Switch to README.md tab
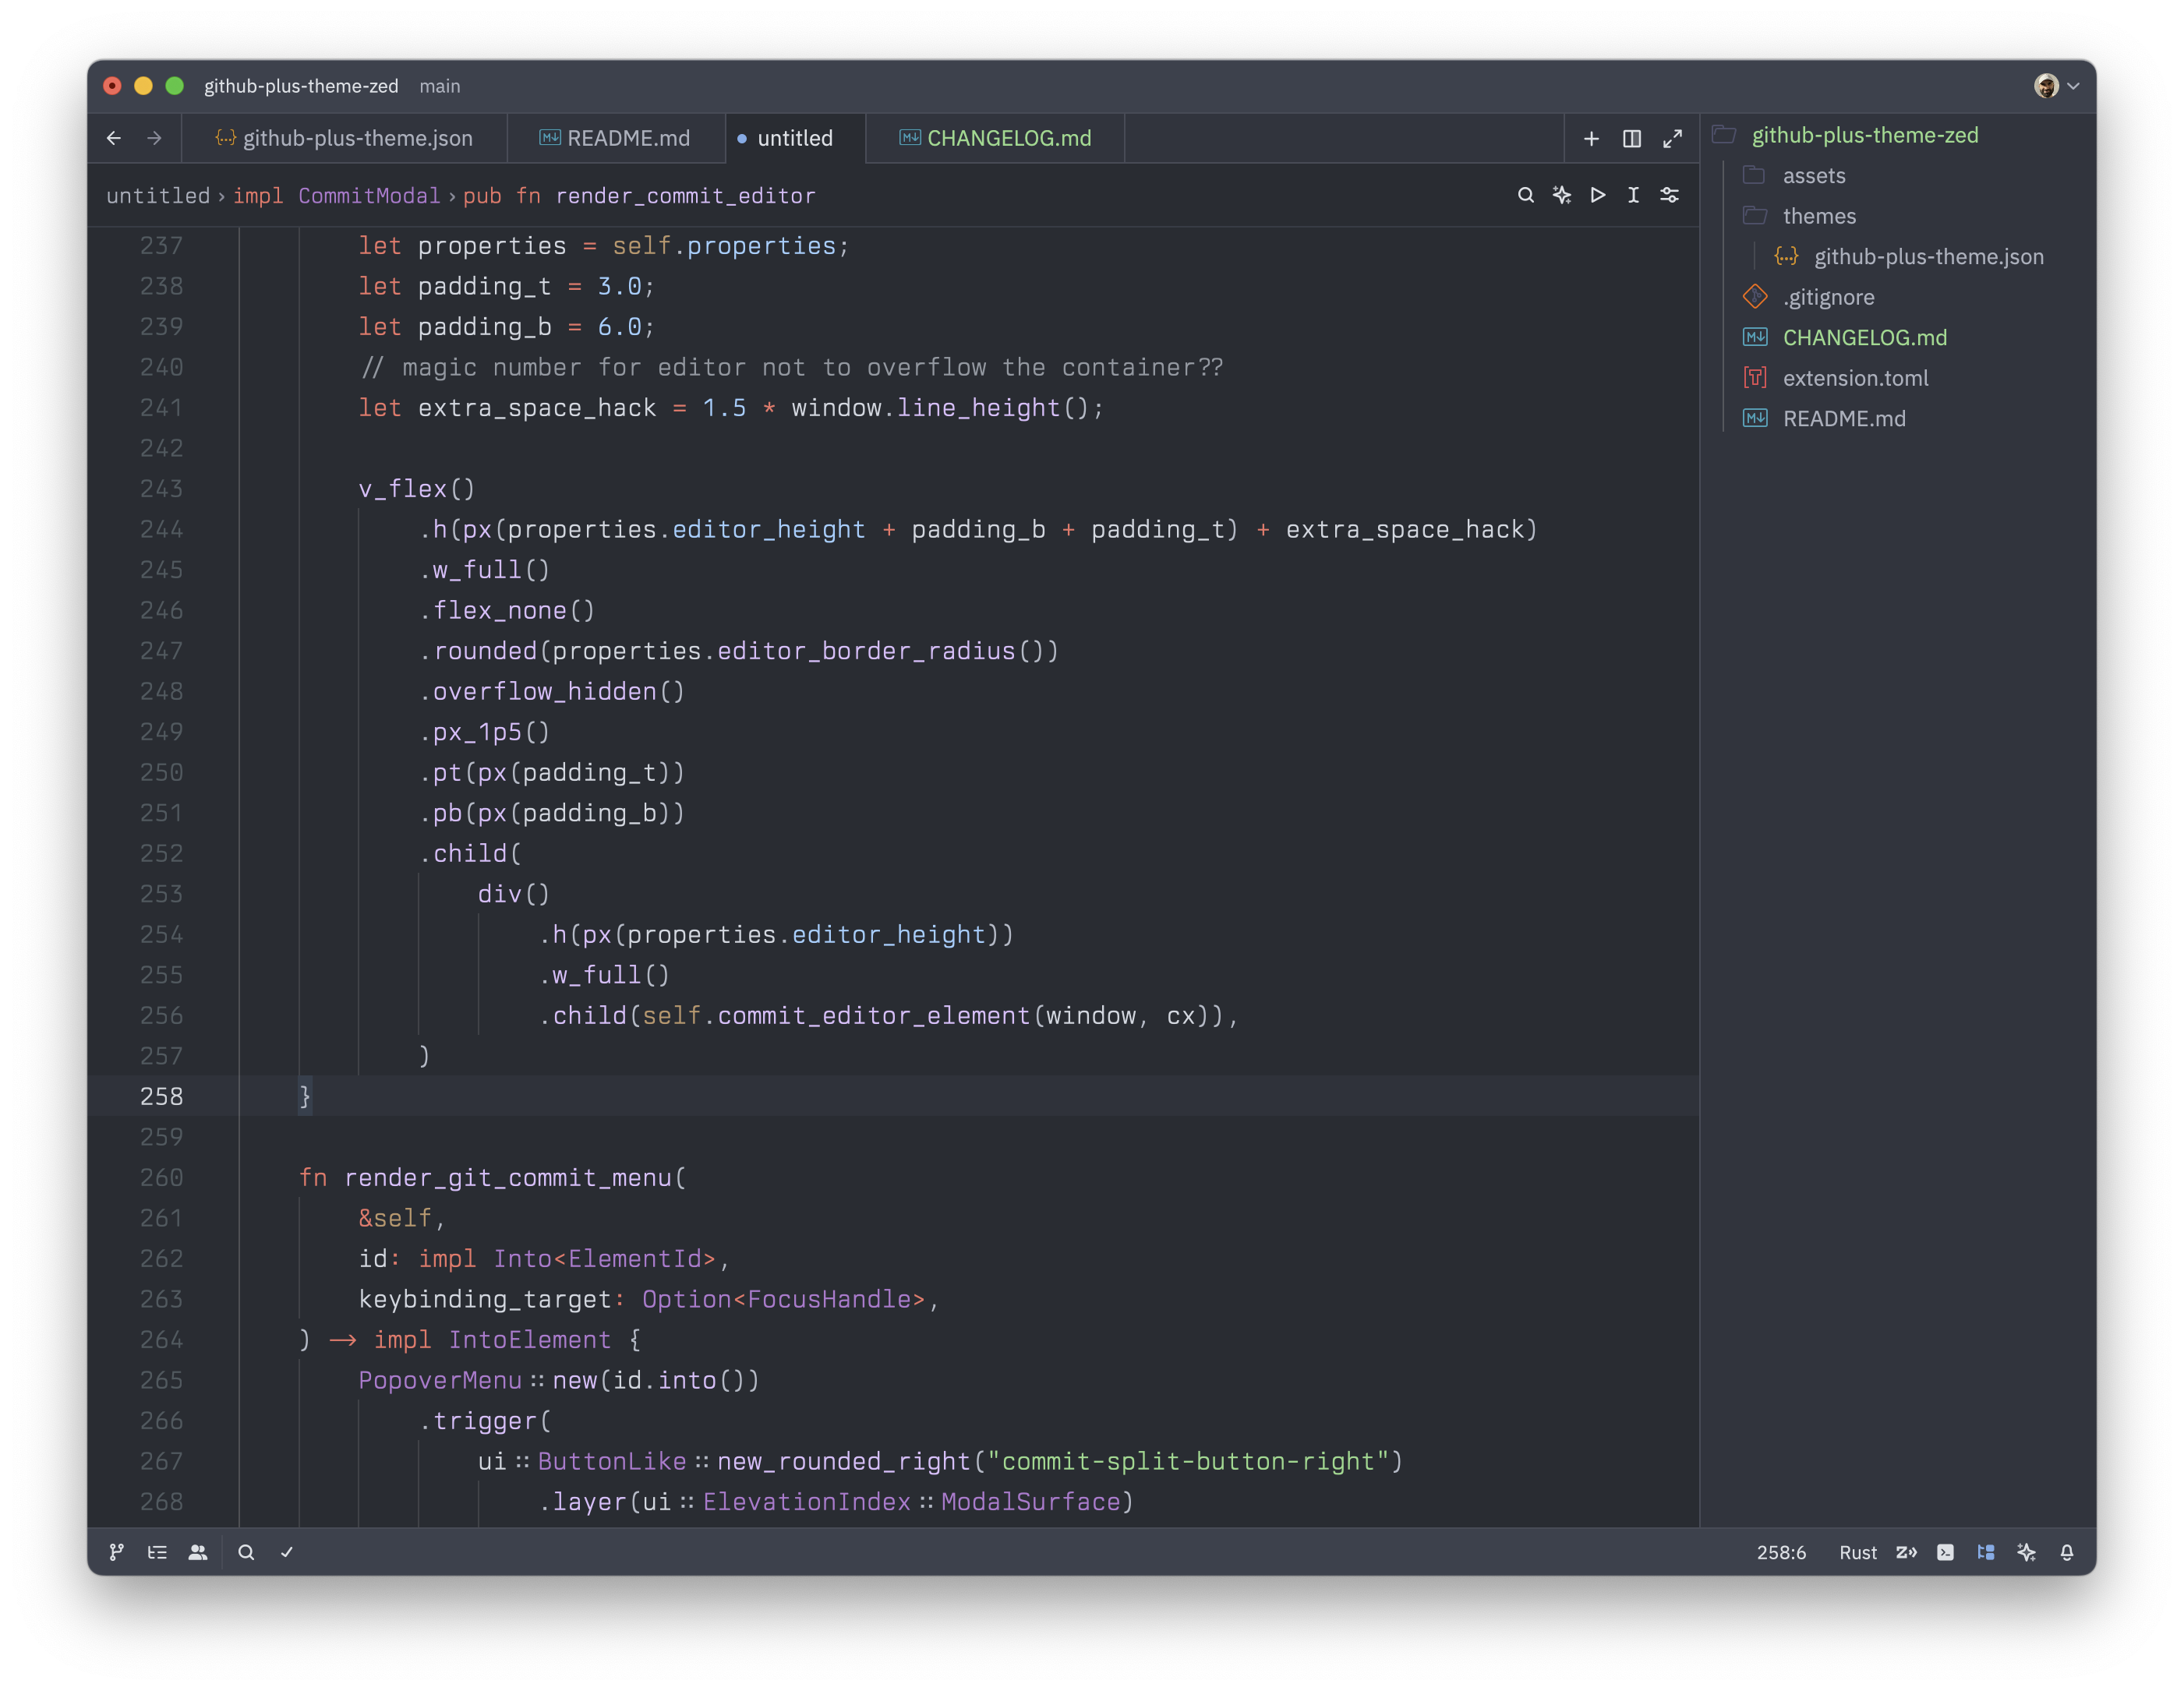The image size is (2184, 1691). [x=615, y=138]
